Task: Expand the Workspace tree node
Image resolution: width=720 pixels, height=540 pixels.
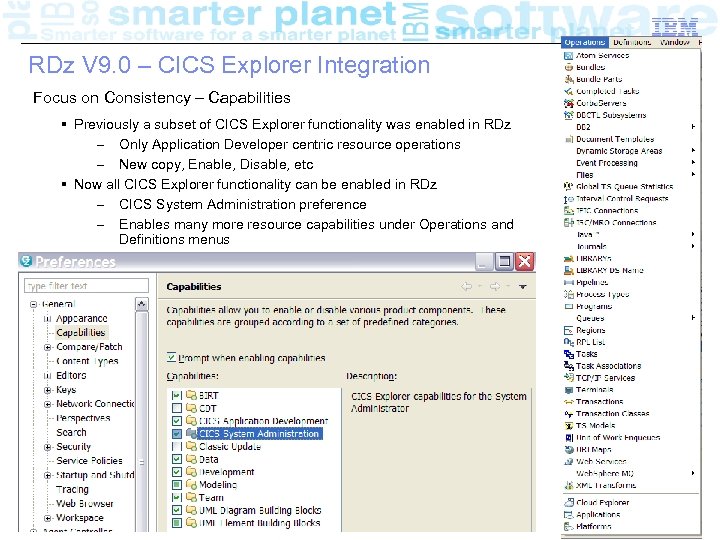Action: point(47,518)
